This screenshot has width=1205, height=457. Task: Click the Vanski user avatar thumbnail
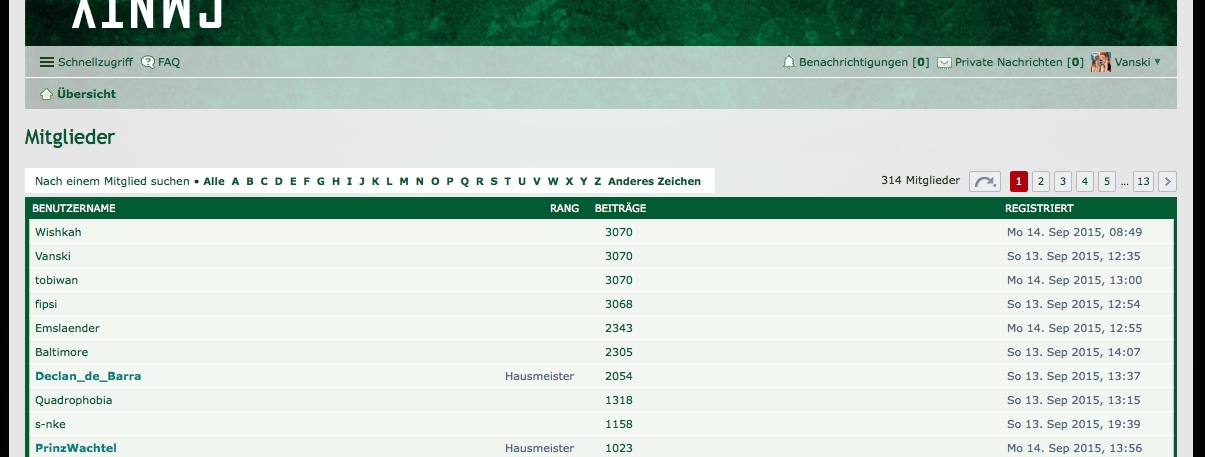pyautogui.click(x=1101, y=62)
